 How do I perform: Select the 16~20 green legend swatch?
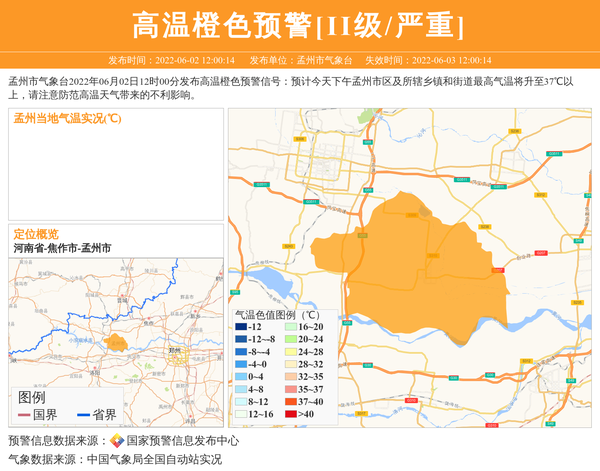pyautogui.click(x=291, y=327)
